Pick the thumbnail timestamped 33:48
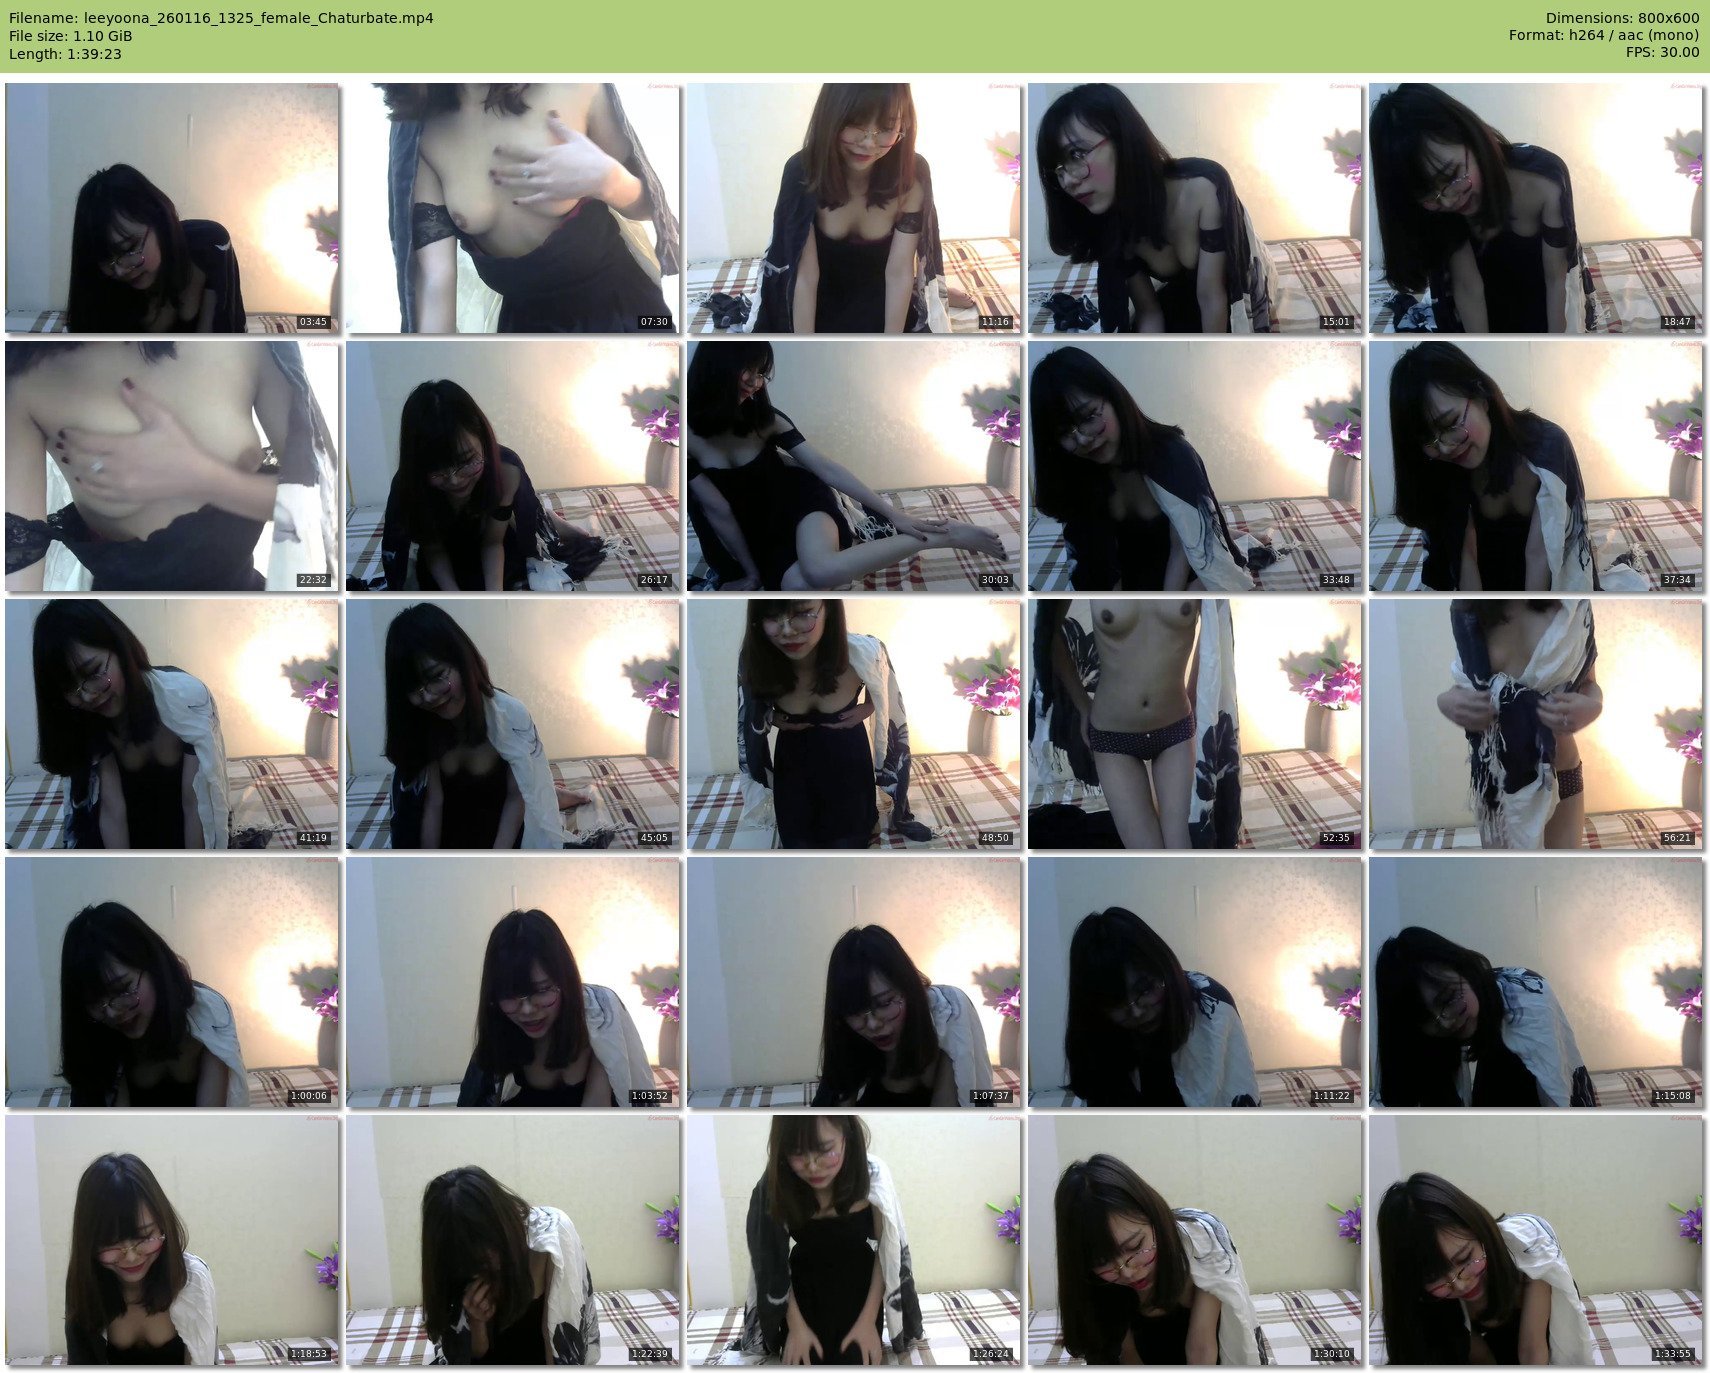This screenshot has height=1373, width=1710. (1195, 466)
